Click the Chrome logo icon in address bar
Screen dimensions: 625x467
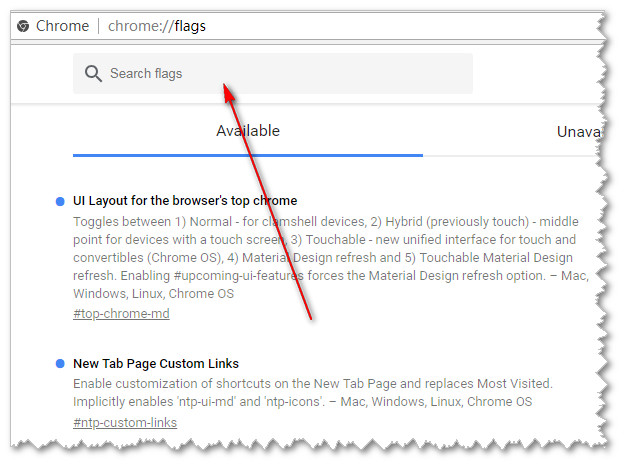coord(23,26)
